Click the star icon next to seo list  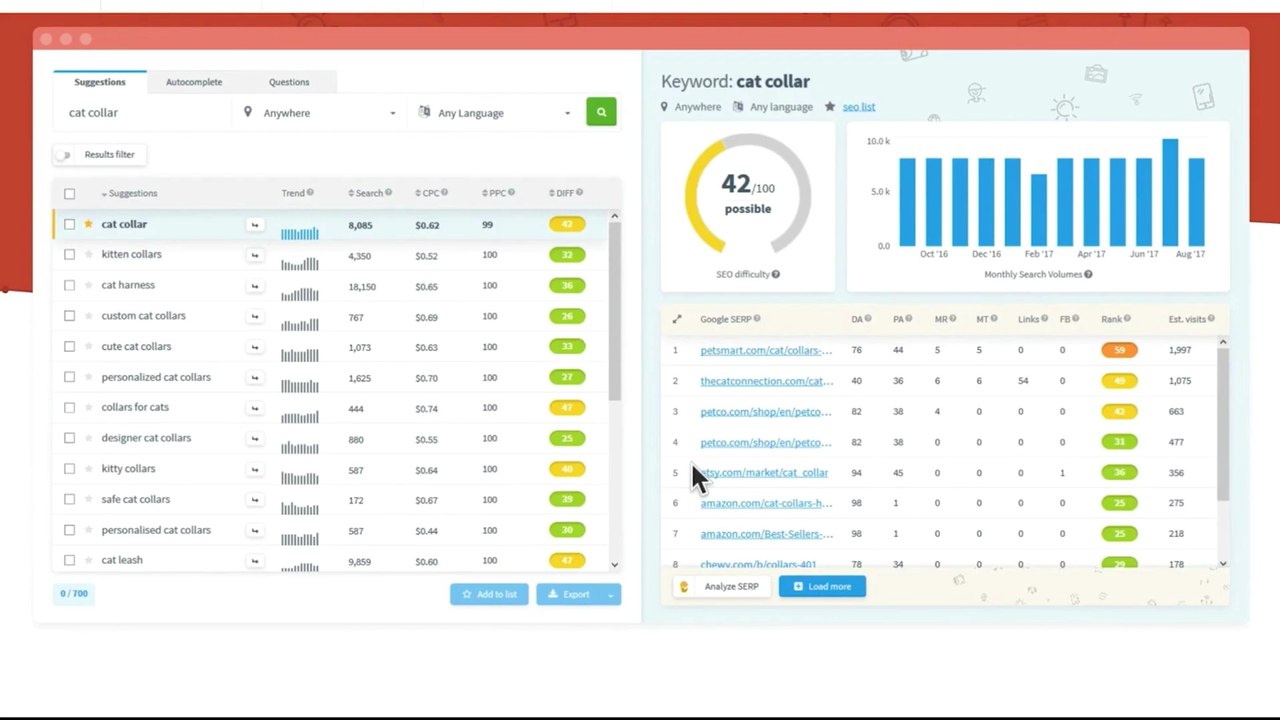point(830,106)
